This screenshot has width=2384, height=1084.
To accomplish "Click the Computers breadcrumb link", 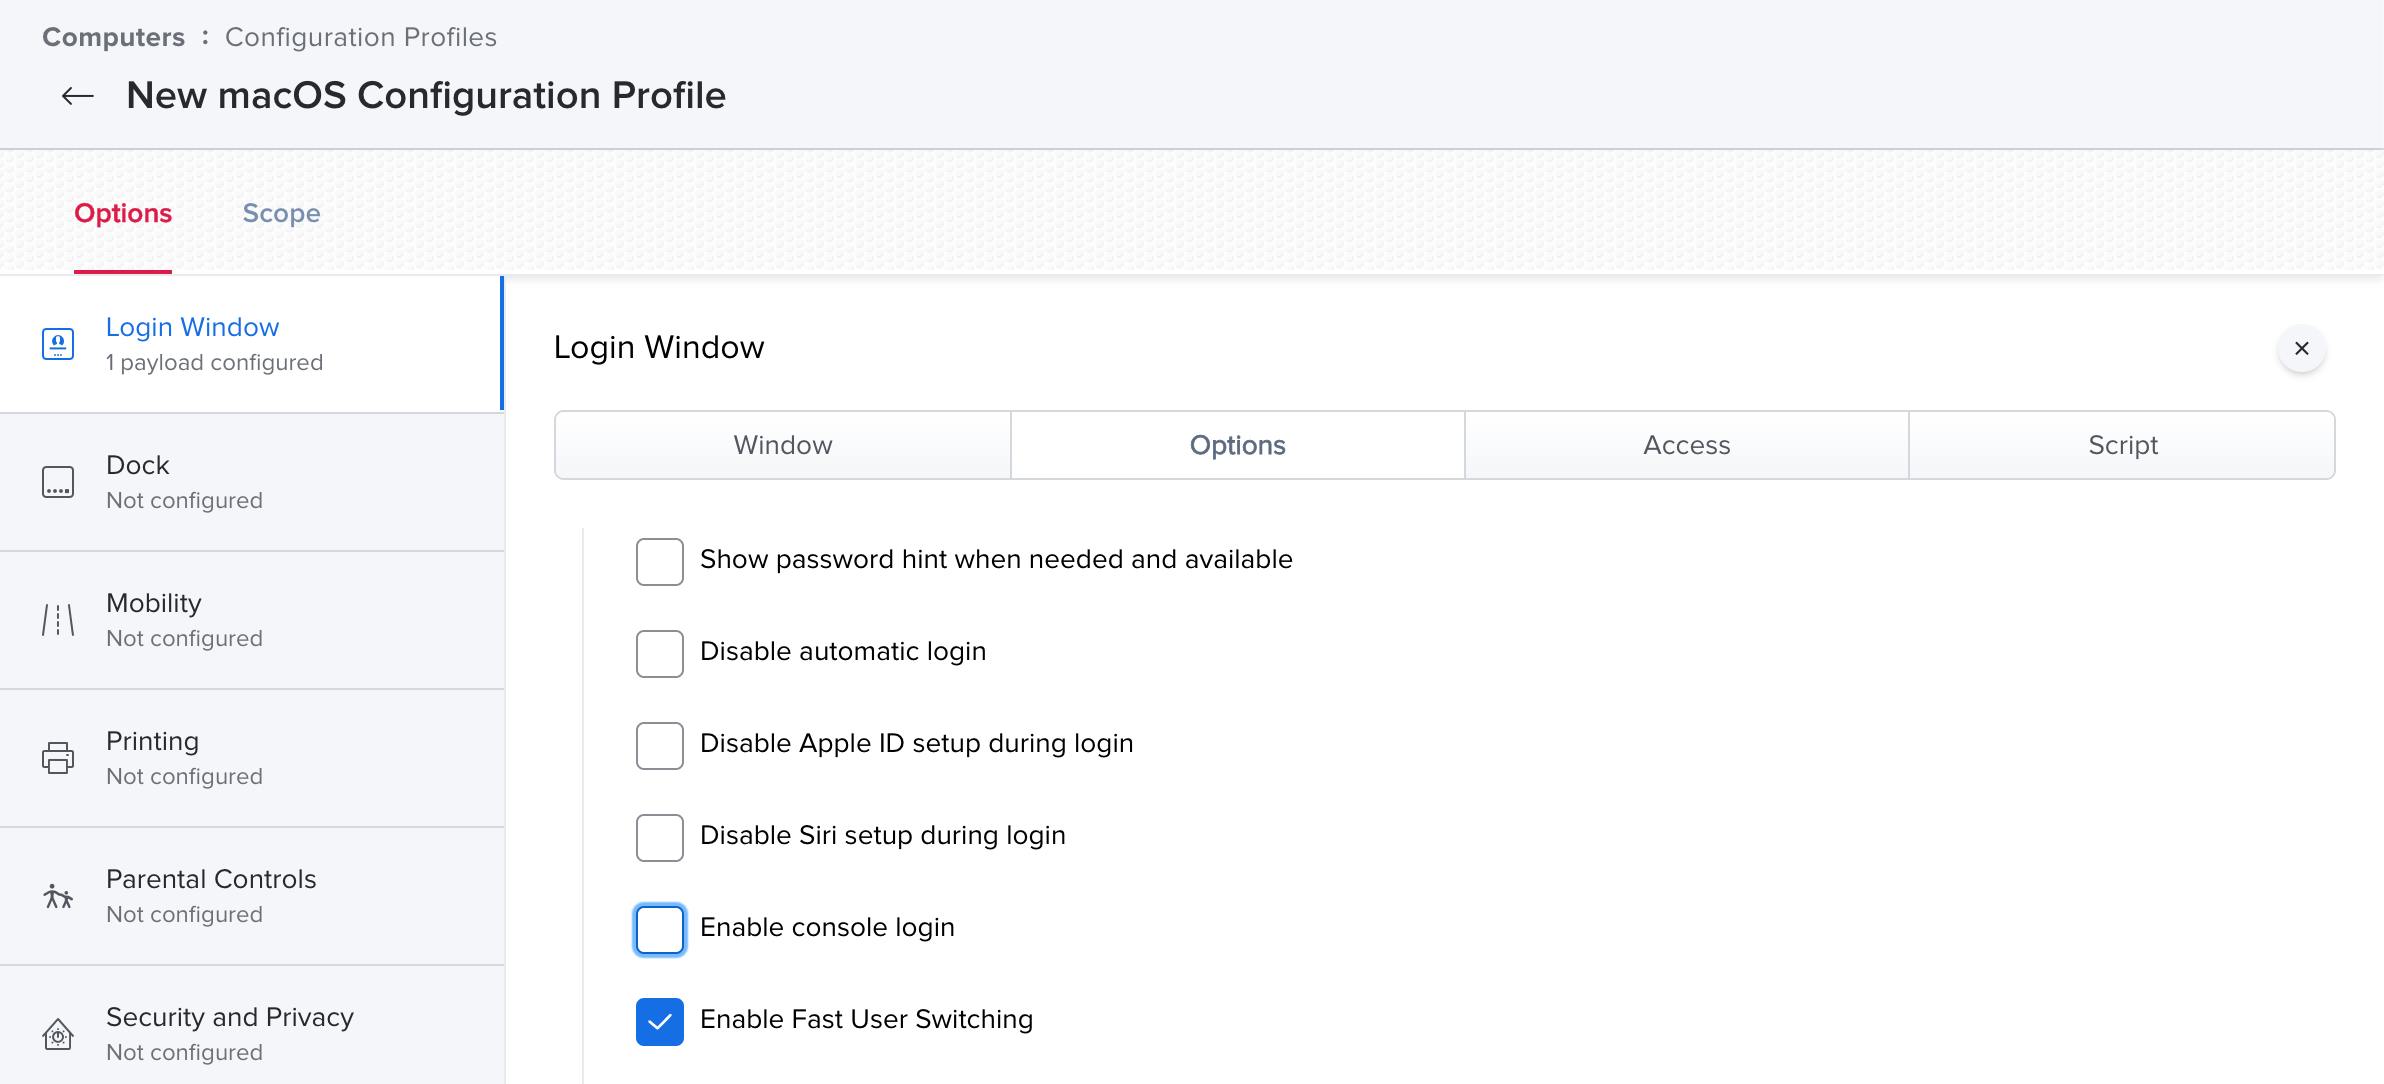I will [x=113, y=37].
